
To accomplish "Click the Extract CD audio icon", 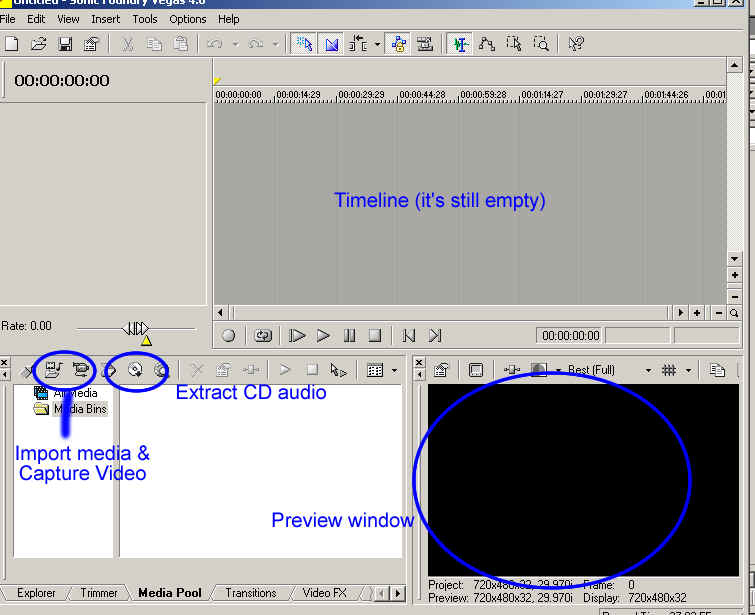I will [x=136, y=370].
